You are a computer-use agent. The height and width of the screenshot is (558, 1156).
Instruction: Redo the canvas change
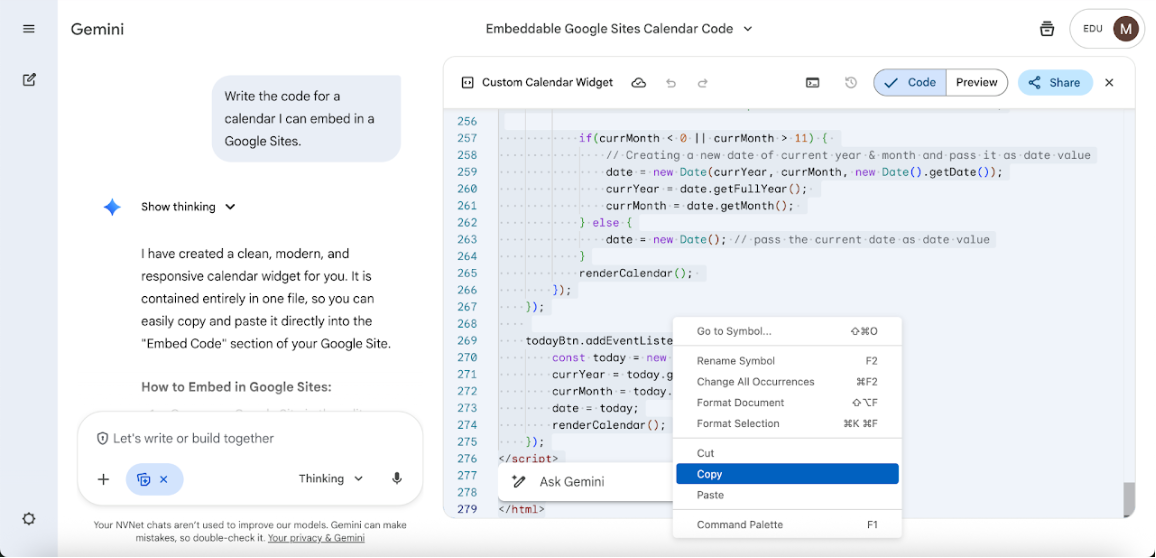[x=703, y=83]
